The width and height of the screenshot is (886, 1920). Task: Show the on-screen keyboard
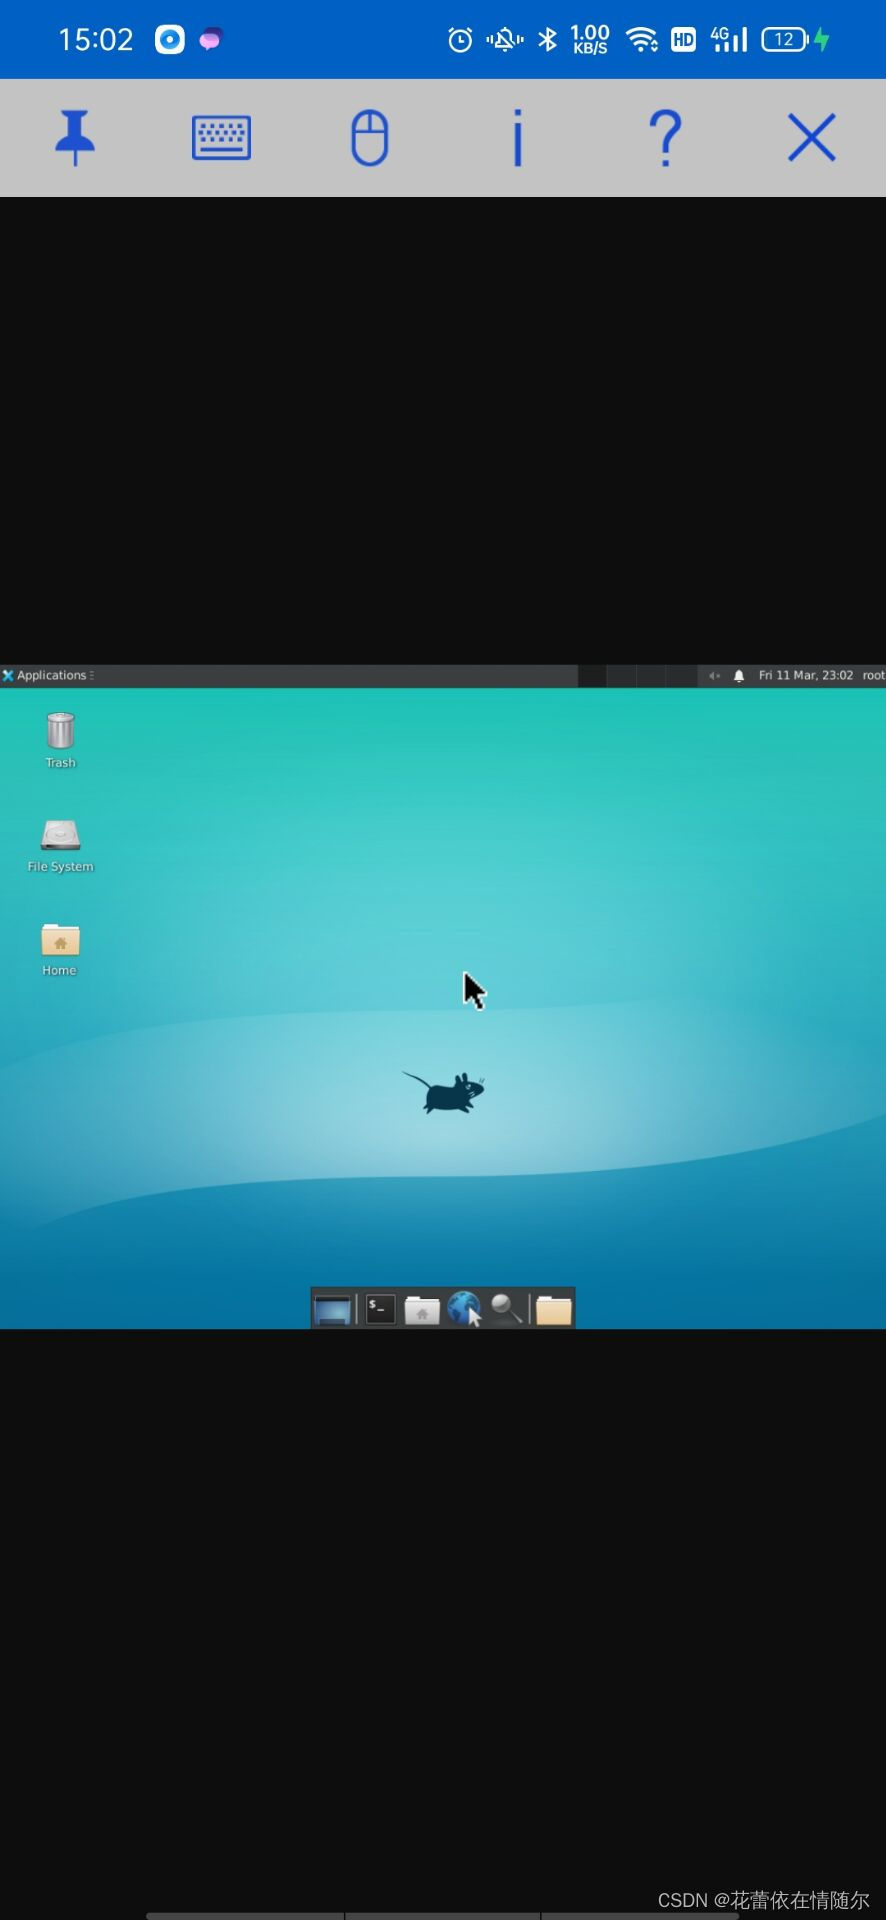click(221, 138)
